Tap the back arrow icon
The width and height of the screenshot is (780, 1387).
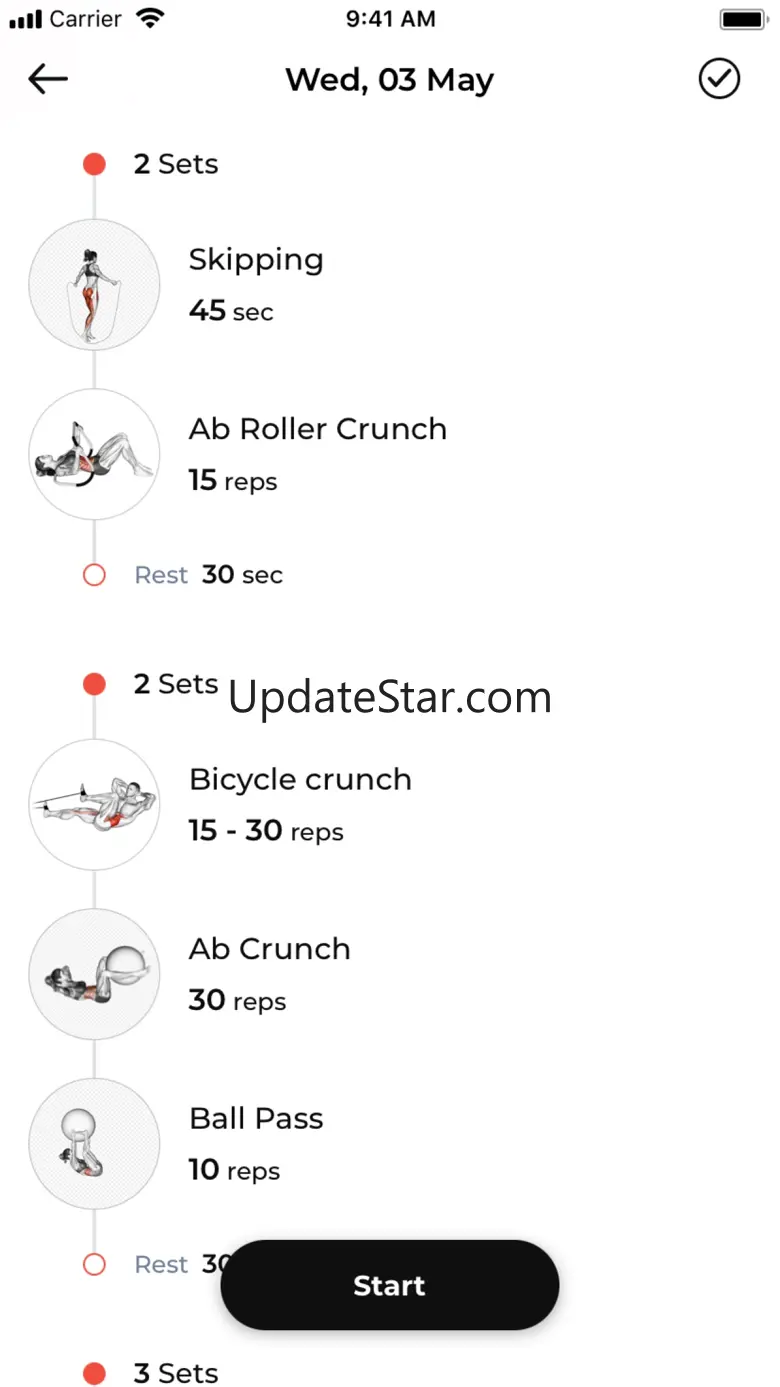pos(48,79)
